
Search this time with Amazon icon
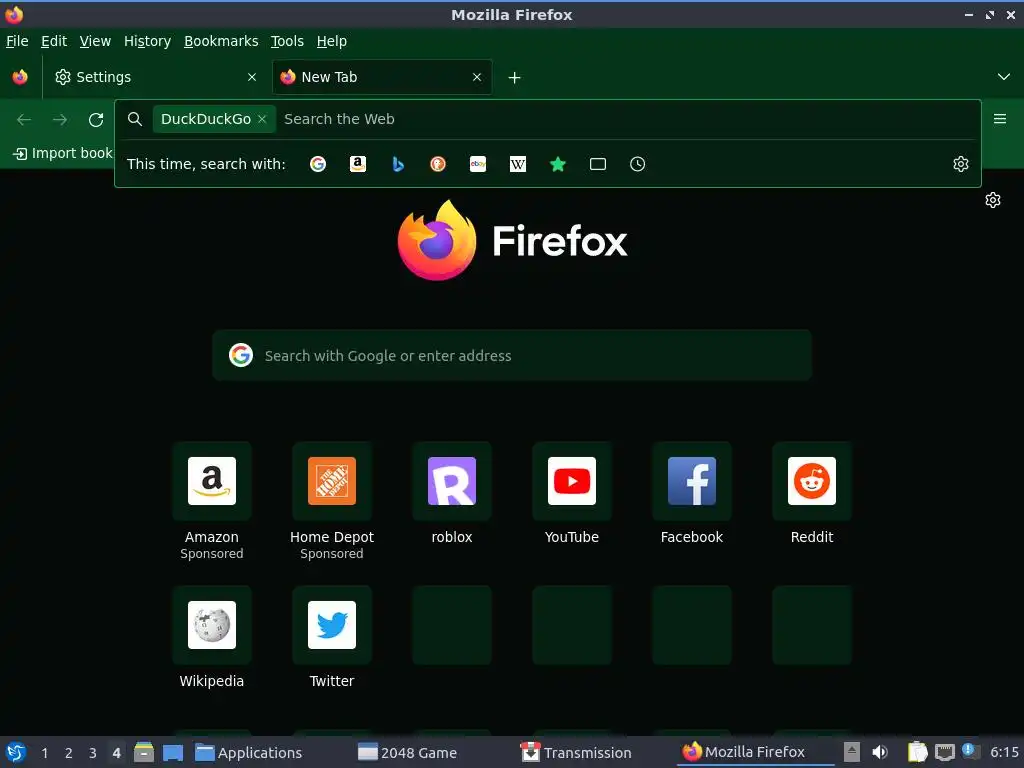tap(358, 164)
